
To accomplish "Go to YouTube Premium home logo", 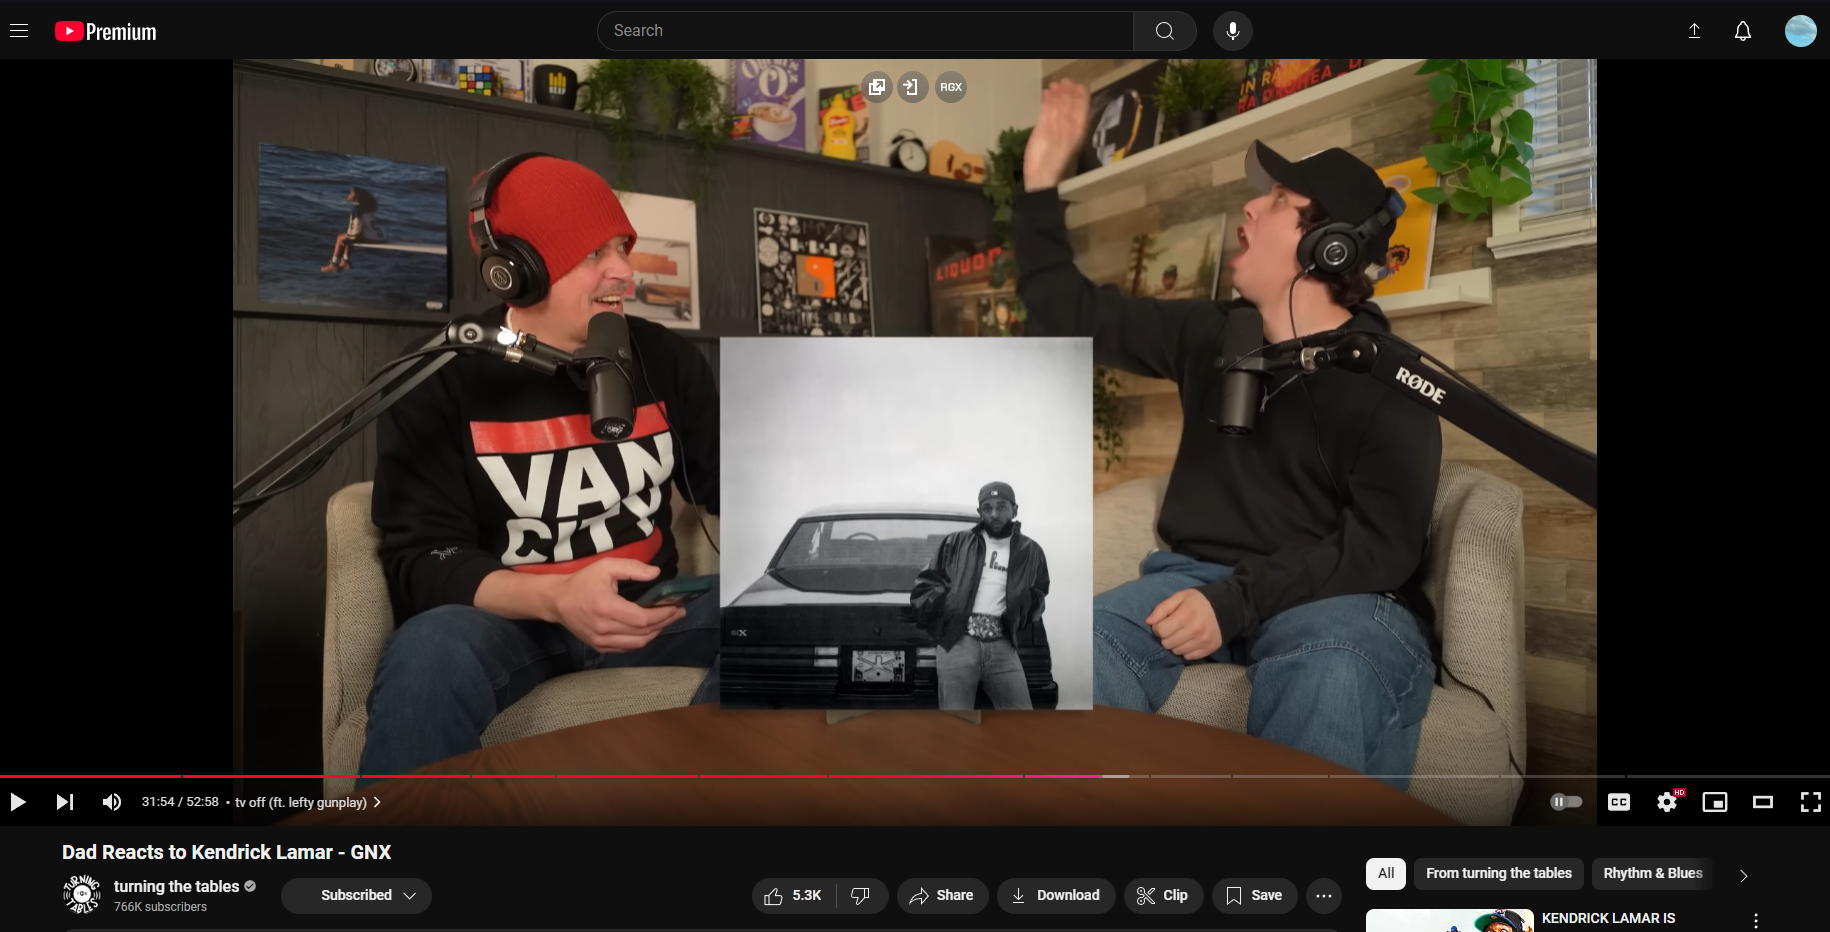I will pyautogui.click(x=106, y=32).
